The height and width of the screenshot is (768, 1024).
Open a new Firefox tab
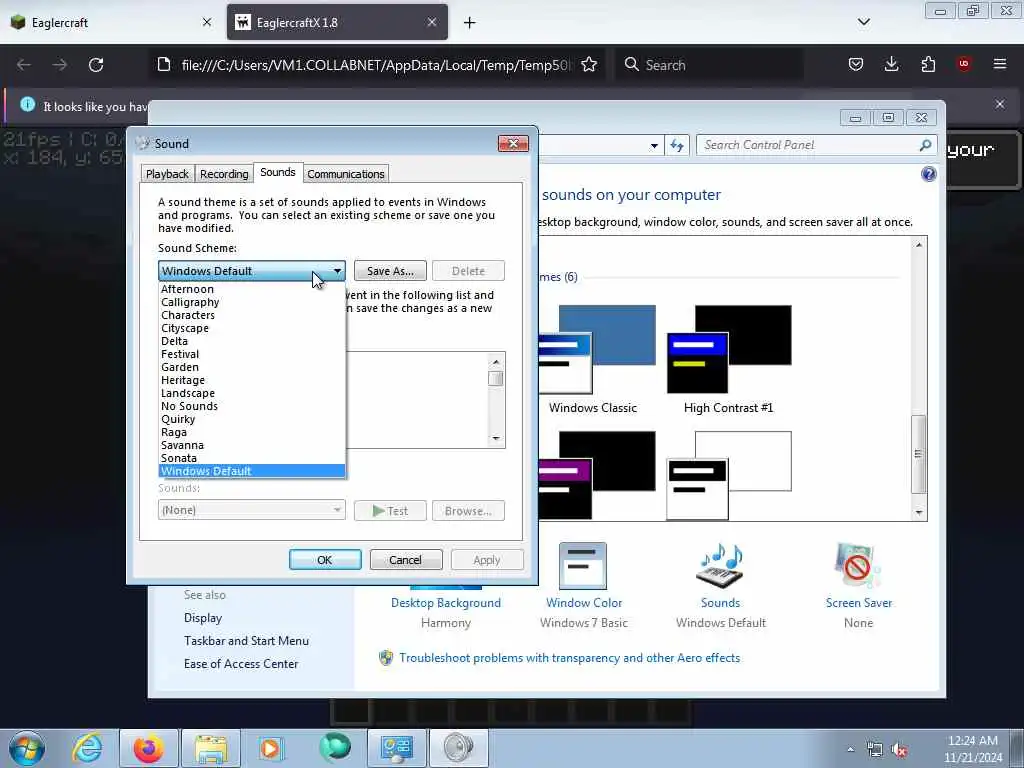click(x=469, y=23)
